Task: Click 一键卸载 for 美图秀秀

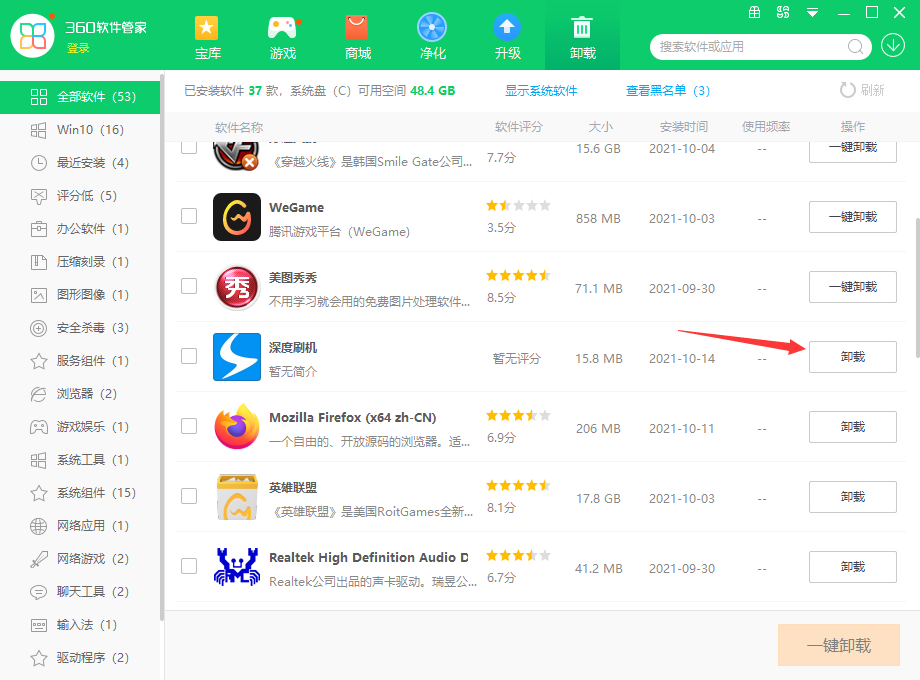Action: coord(853,287)
